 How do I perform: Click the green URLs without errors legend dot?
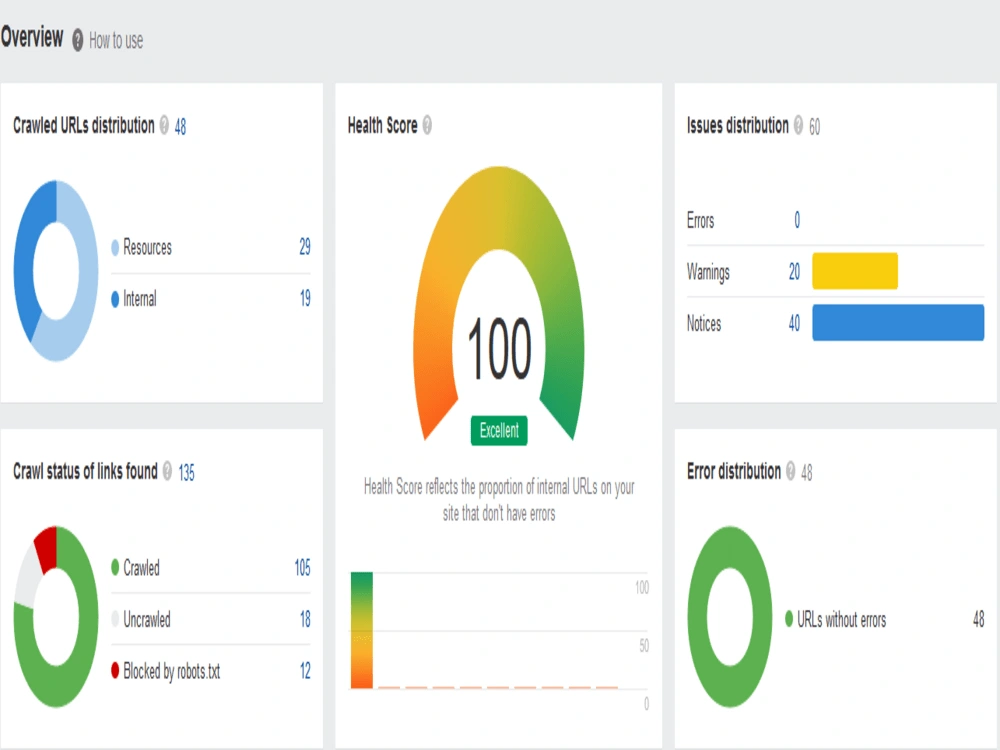[x=789, y=618]
